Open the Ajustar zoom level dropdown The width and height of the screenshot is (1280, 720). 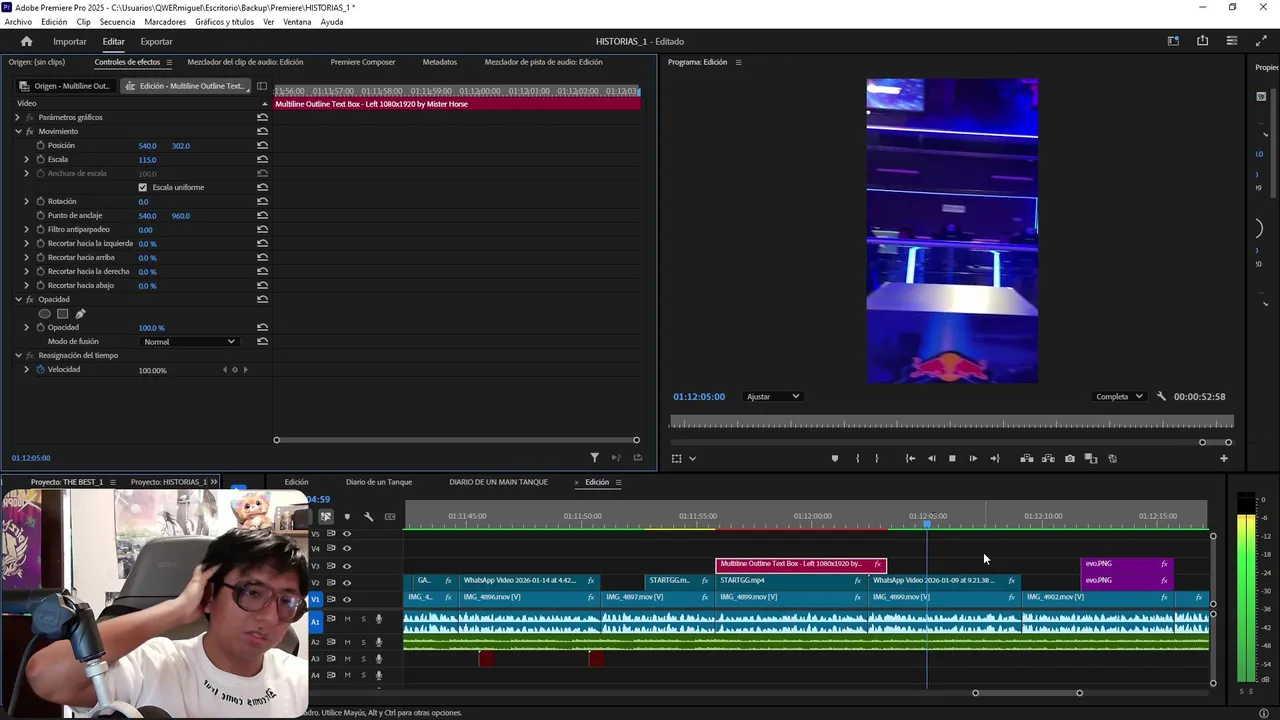[x=773, y=396]
